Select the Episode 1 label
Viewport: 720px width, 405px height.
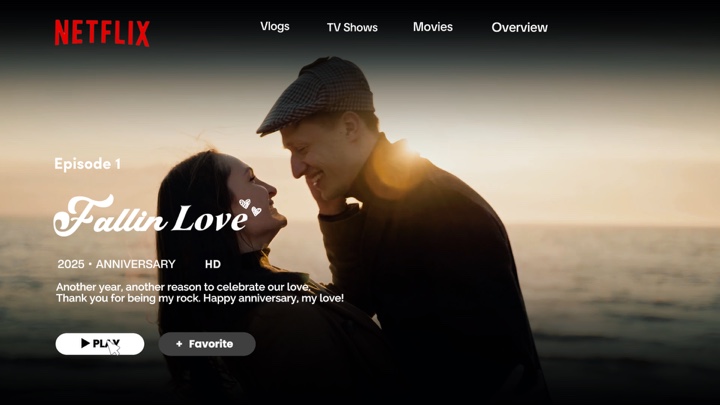pyautogui.click(x=87, y=164)
